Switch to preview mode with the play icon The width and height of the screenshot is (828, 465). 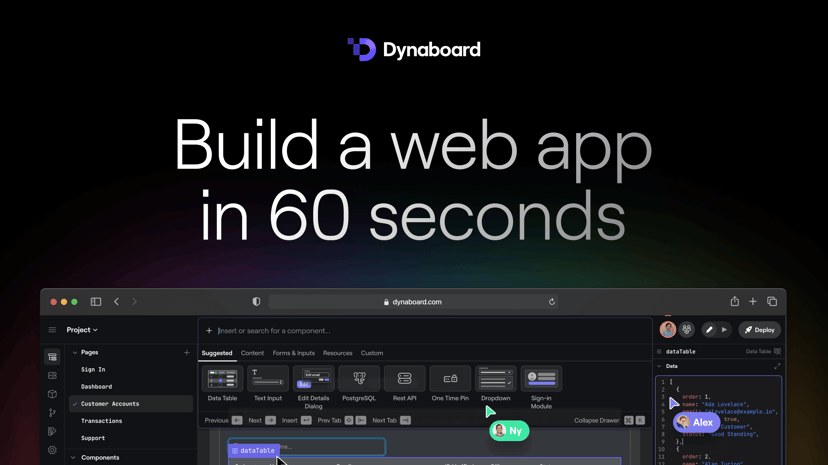(x=724, y=330)
